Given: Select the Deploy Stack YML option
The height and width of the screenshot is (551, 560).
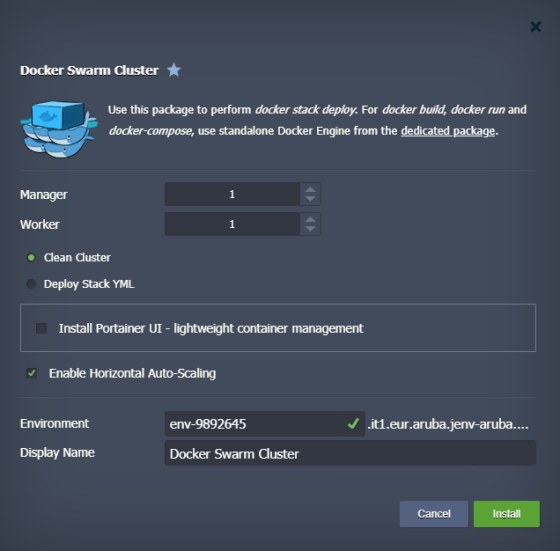Looking at the screenshot, I should [31, 284].
